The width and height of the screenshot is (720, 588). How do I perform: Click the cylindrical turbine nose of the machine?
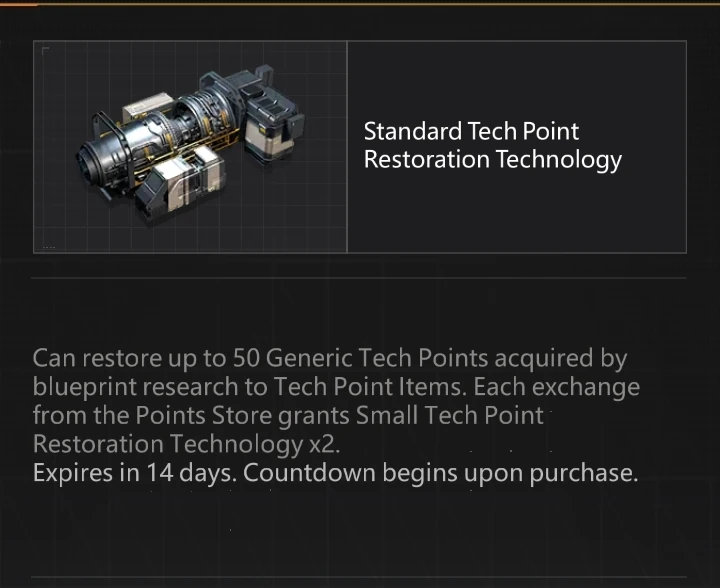click(101, 158)
